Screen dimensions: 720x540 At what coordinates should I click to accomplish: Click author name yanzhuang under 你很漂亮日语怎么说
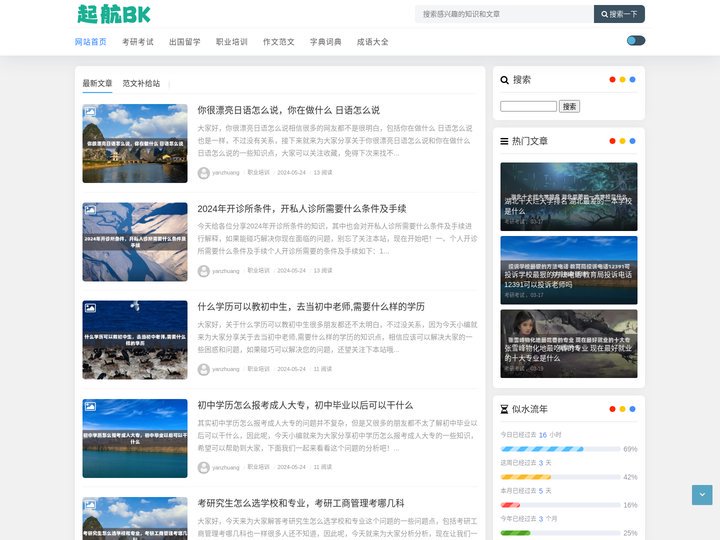pyautogui.click(x=225, y=173)
